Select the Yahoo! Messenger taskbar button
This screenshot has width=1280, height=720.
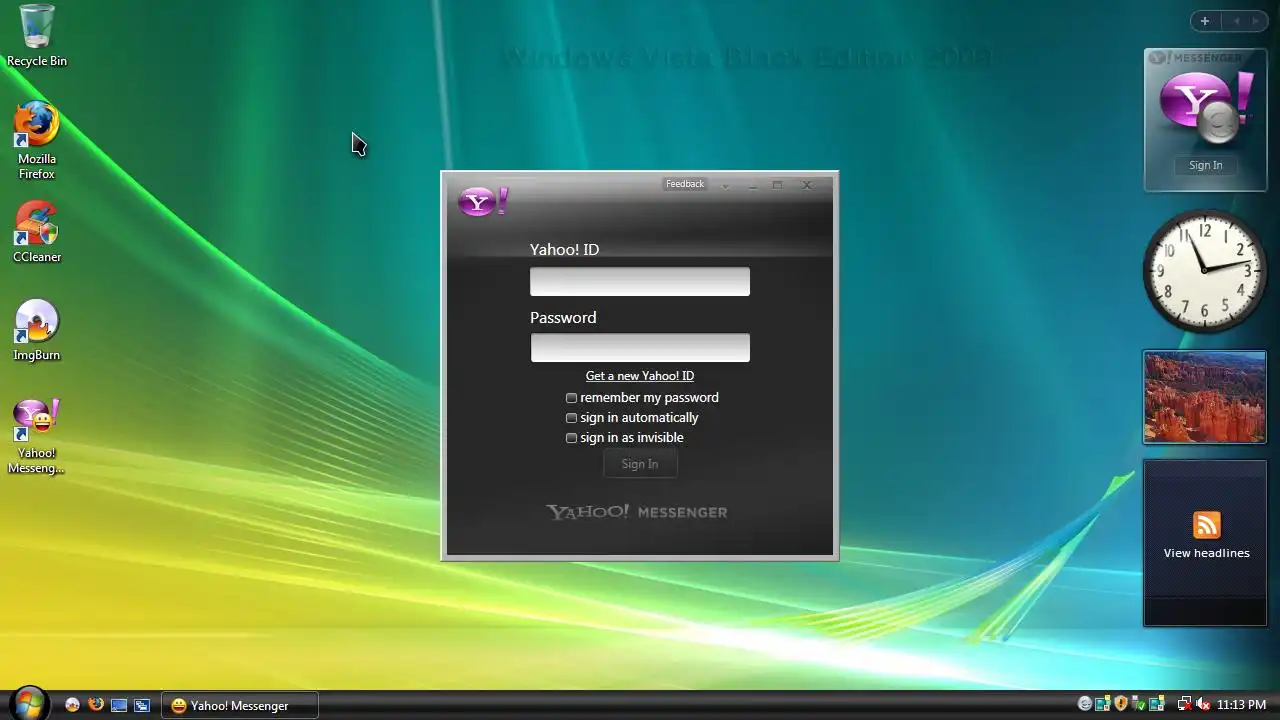pos(240,705)
